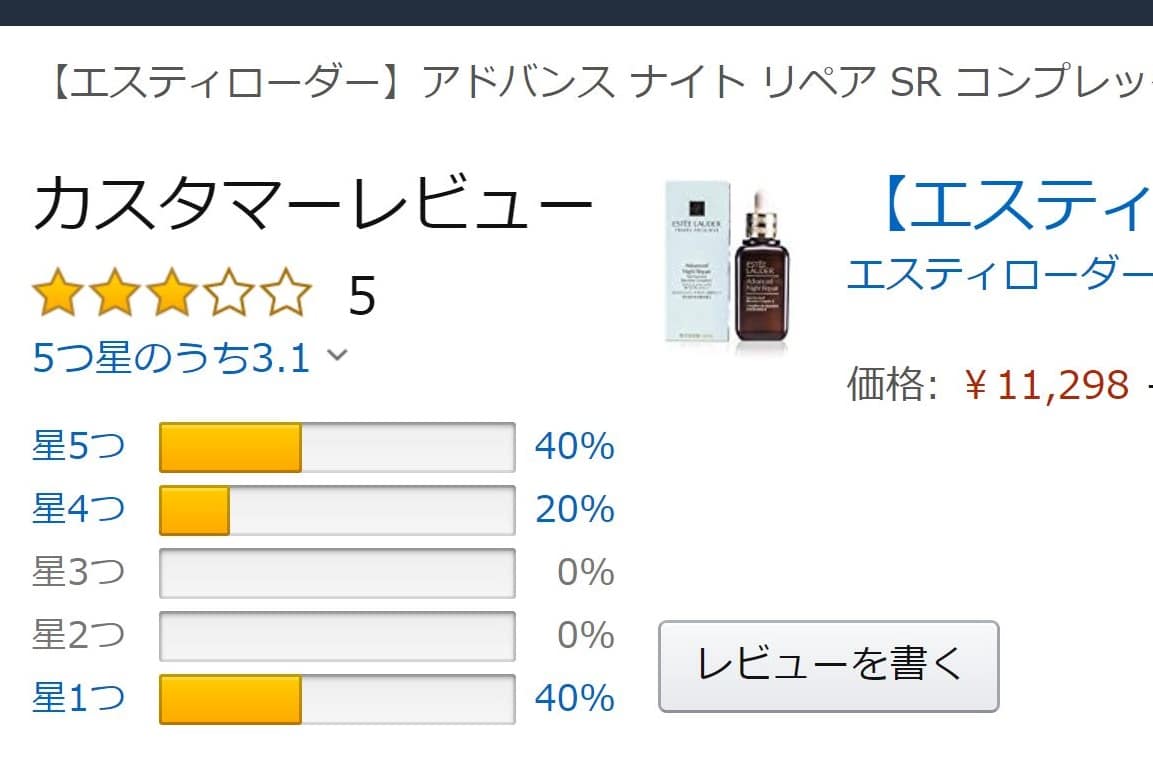Click the first gold rating star

[58, 294]
